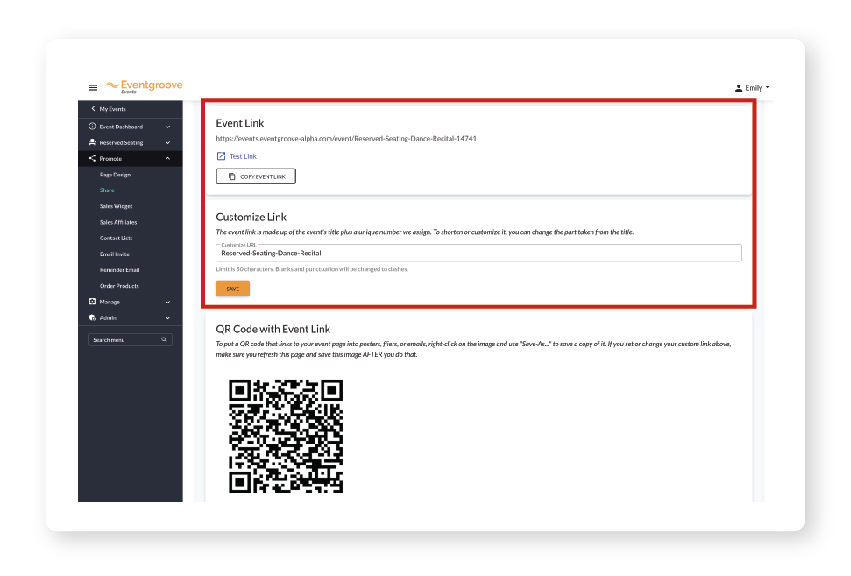Click the orange Save button
851x576 pixels.
pos(233,289)
